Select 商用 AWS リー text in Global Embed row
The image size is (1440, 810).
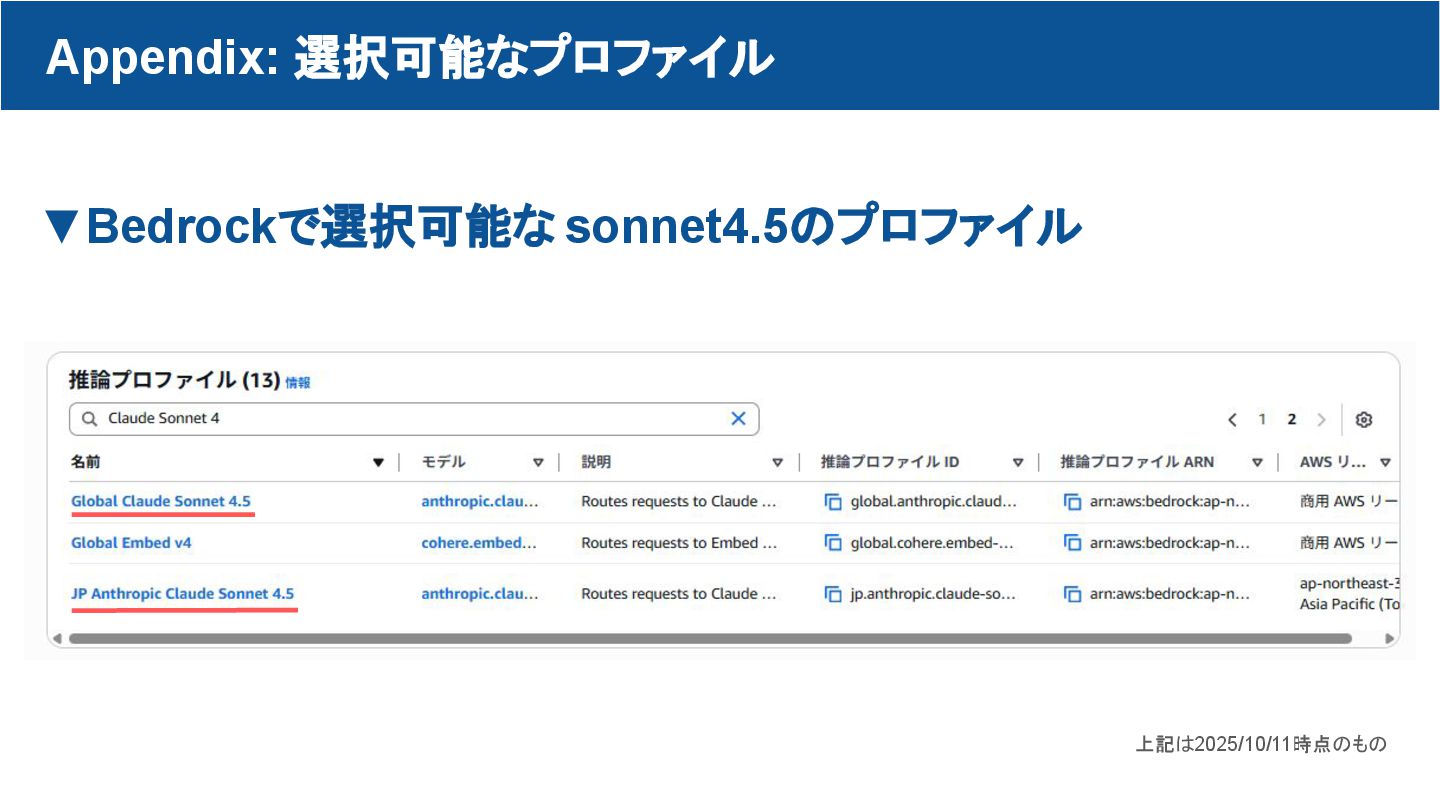[1348, 543]
